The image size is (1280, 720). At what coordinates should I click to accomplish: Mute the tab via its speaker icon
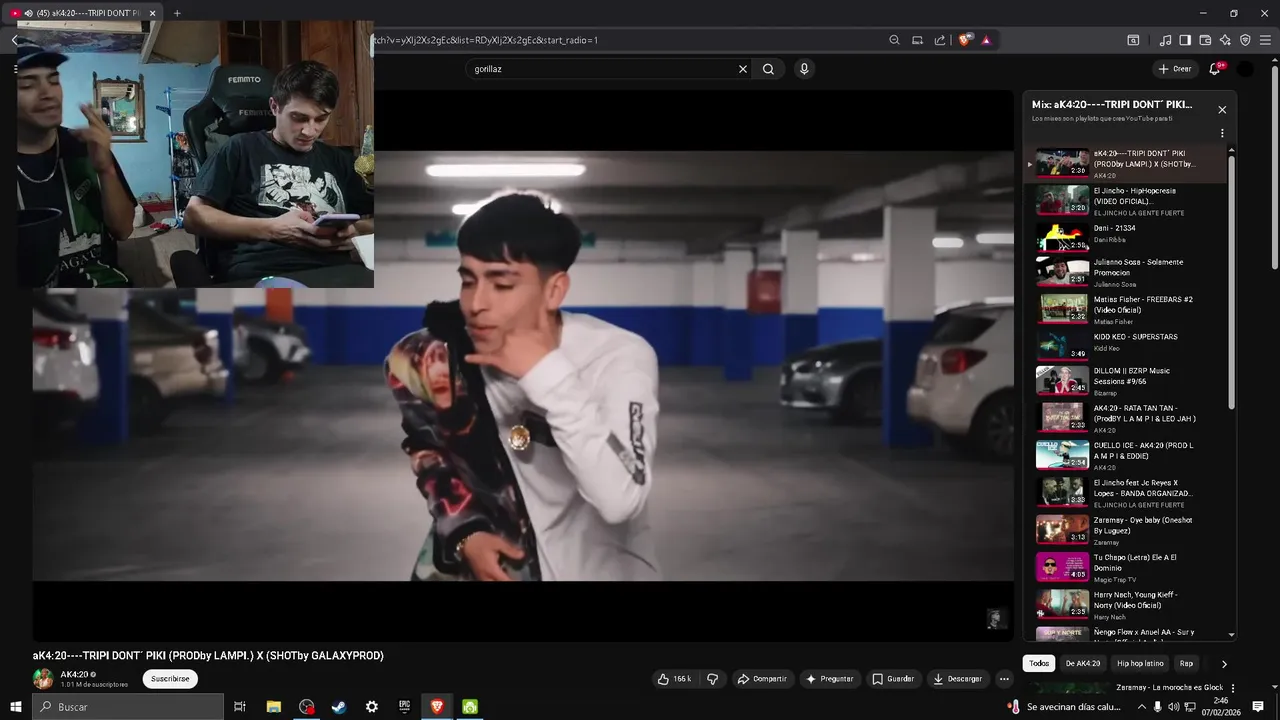click(x=28, y=13)
